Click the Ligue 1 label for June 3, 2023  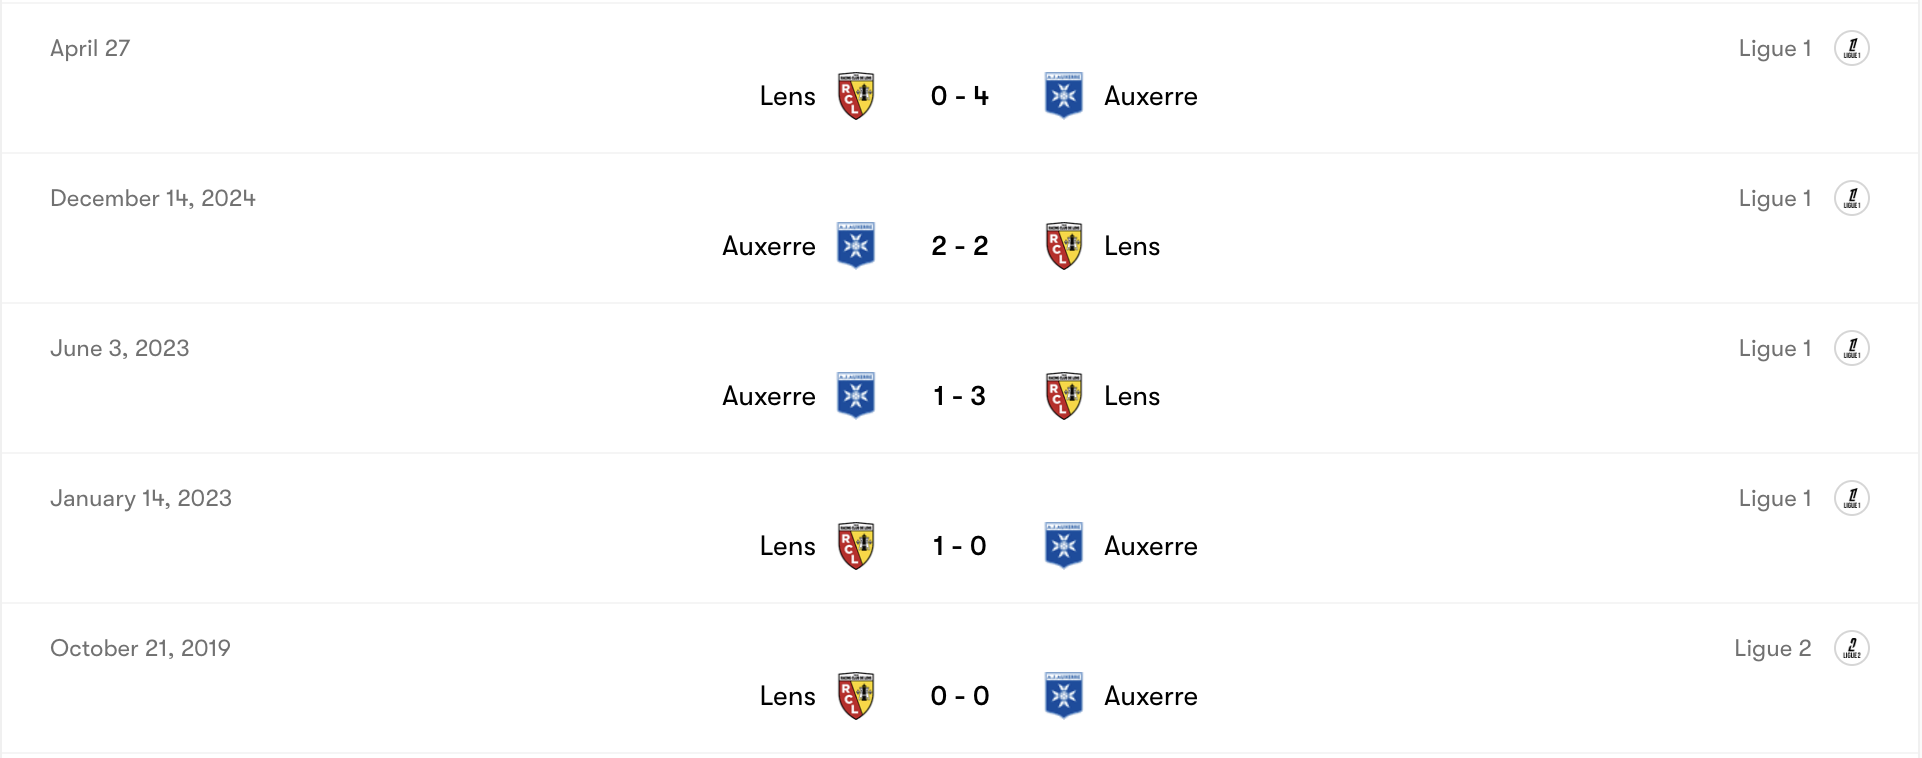click(x=1774, y=348)
